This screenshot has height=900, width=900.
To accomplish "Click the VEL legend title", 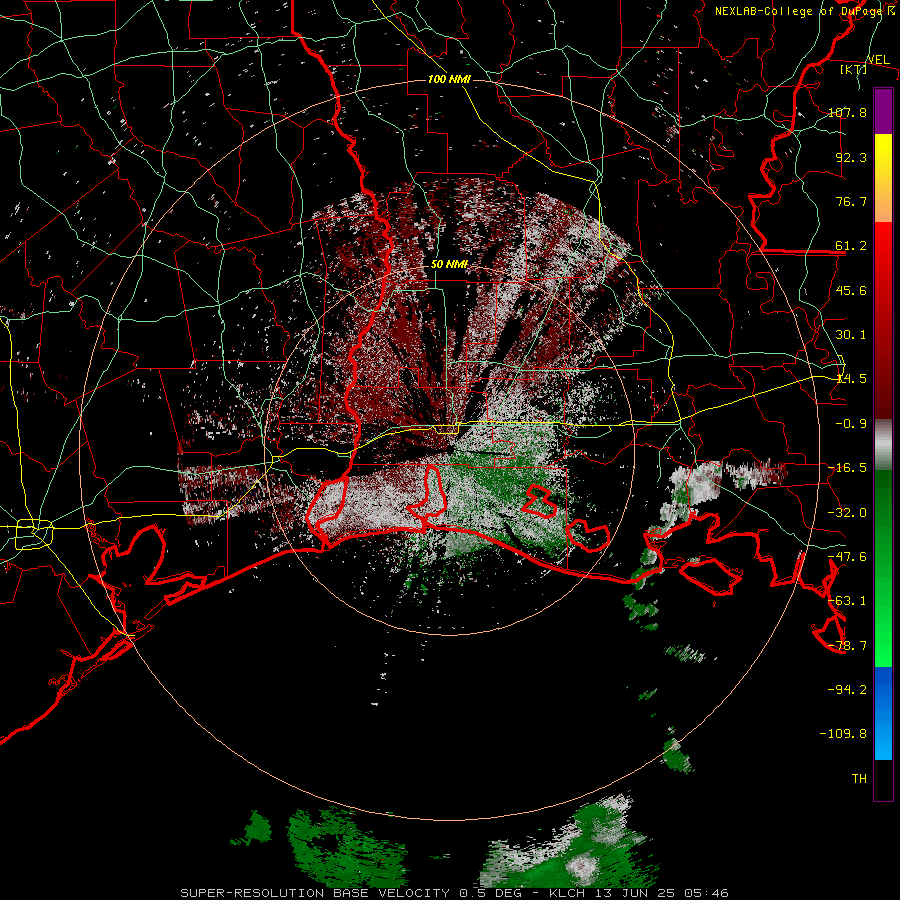I will click(878, 60).
